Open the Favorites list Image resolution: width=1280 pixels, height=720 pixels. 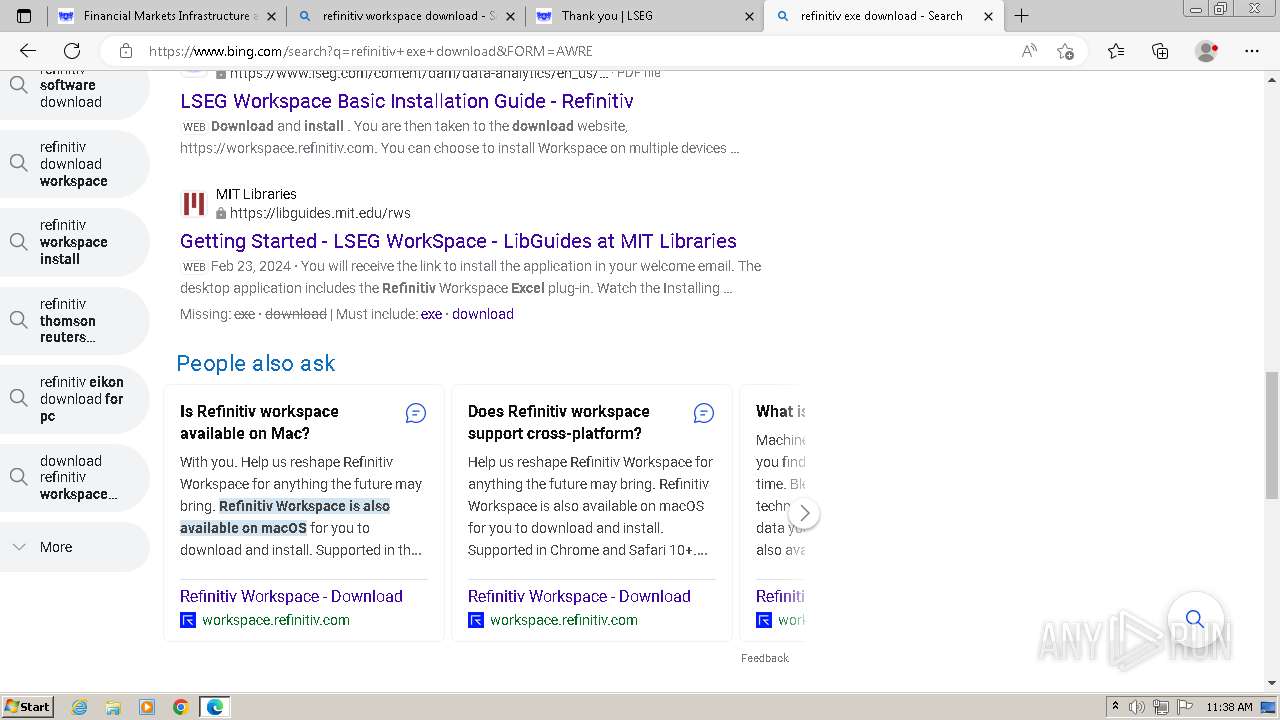1116,51
